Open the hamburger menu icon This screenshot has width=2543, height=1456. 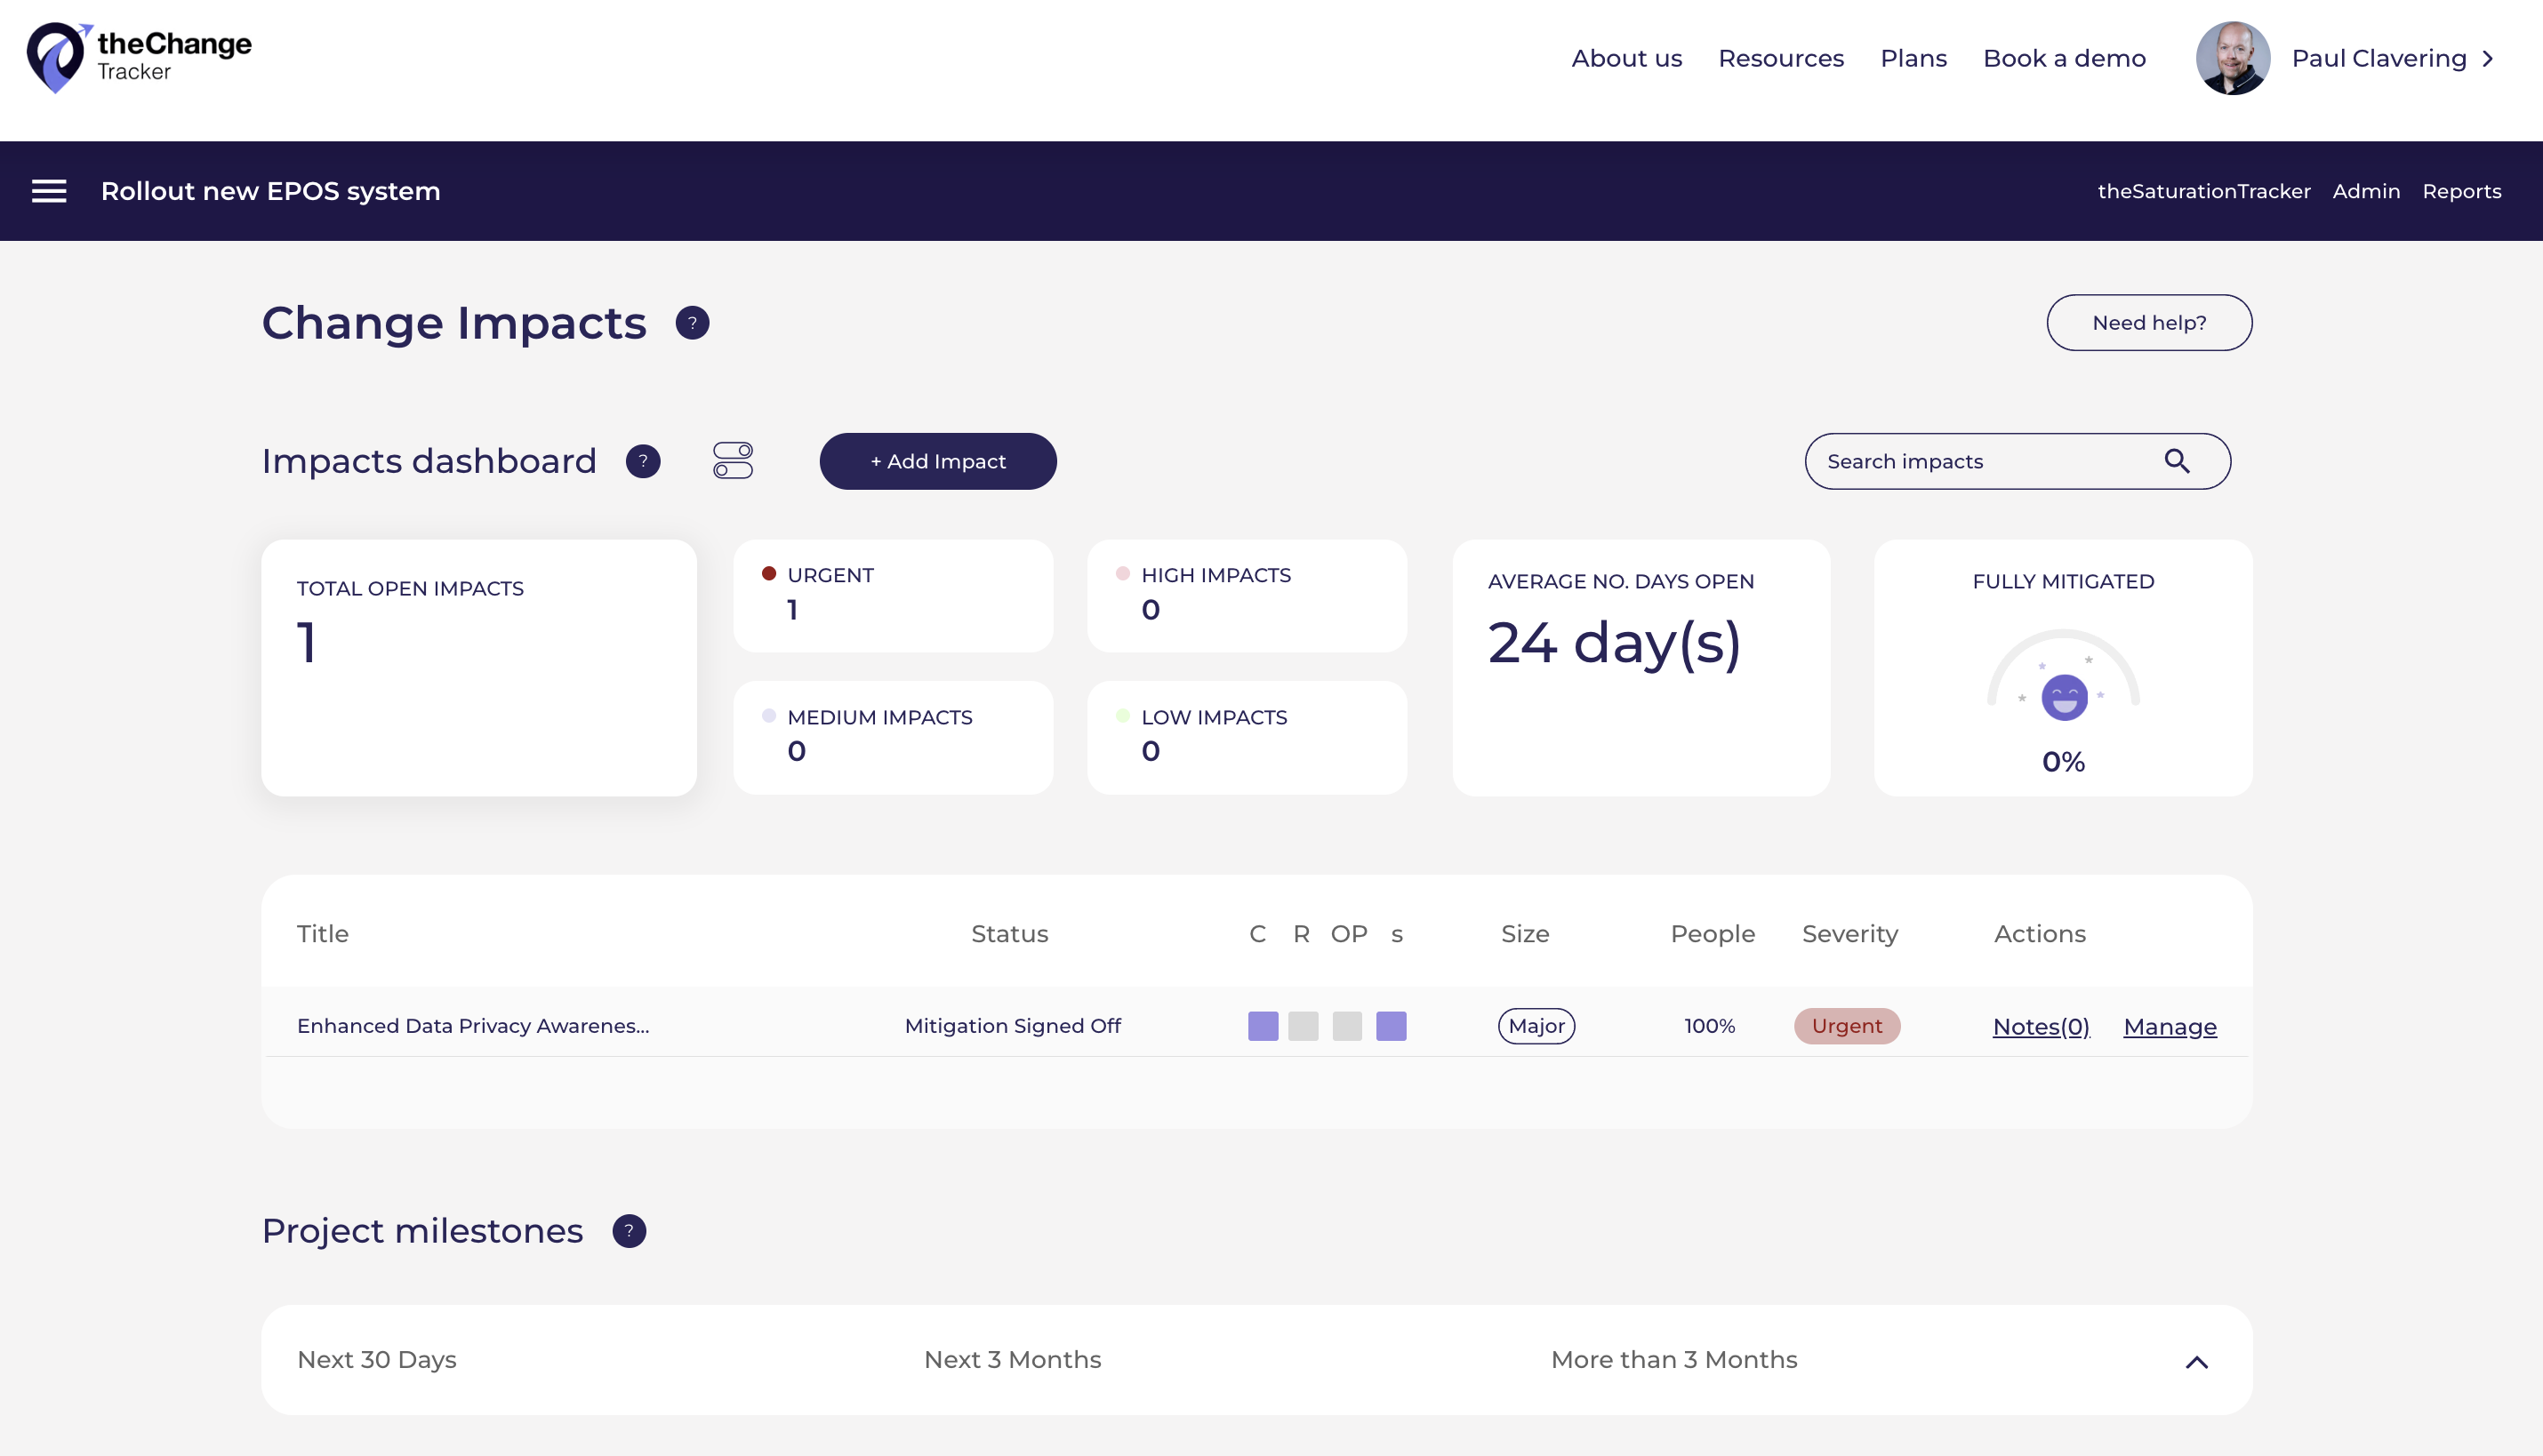(x=49, y=191)
